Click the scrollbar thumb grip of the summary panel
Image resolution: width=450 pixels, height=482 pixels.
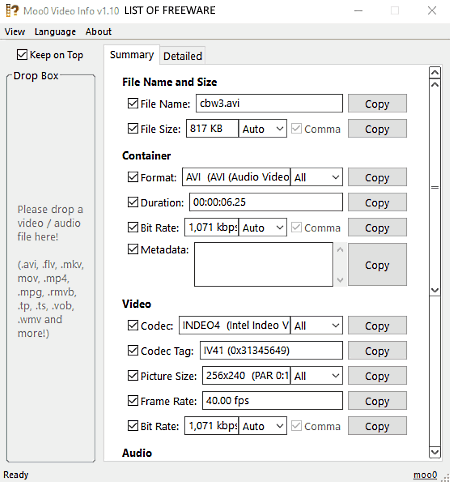point(435,187)
